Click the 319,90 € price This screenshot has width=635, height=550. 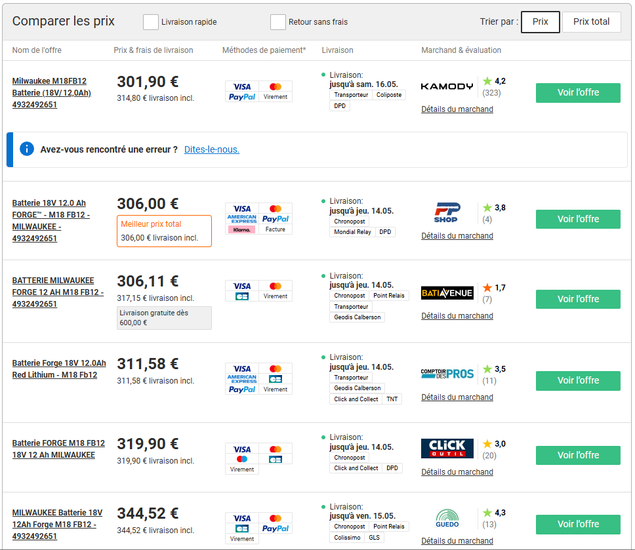click(148, 444)
